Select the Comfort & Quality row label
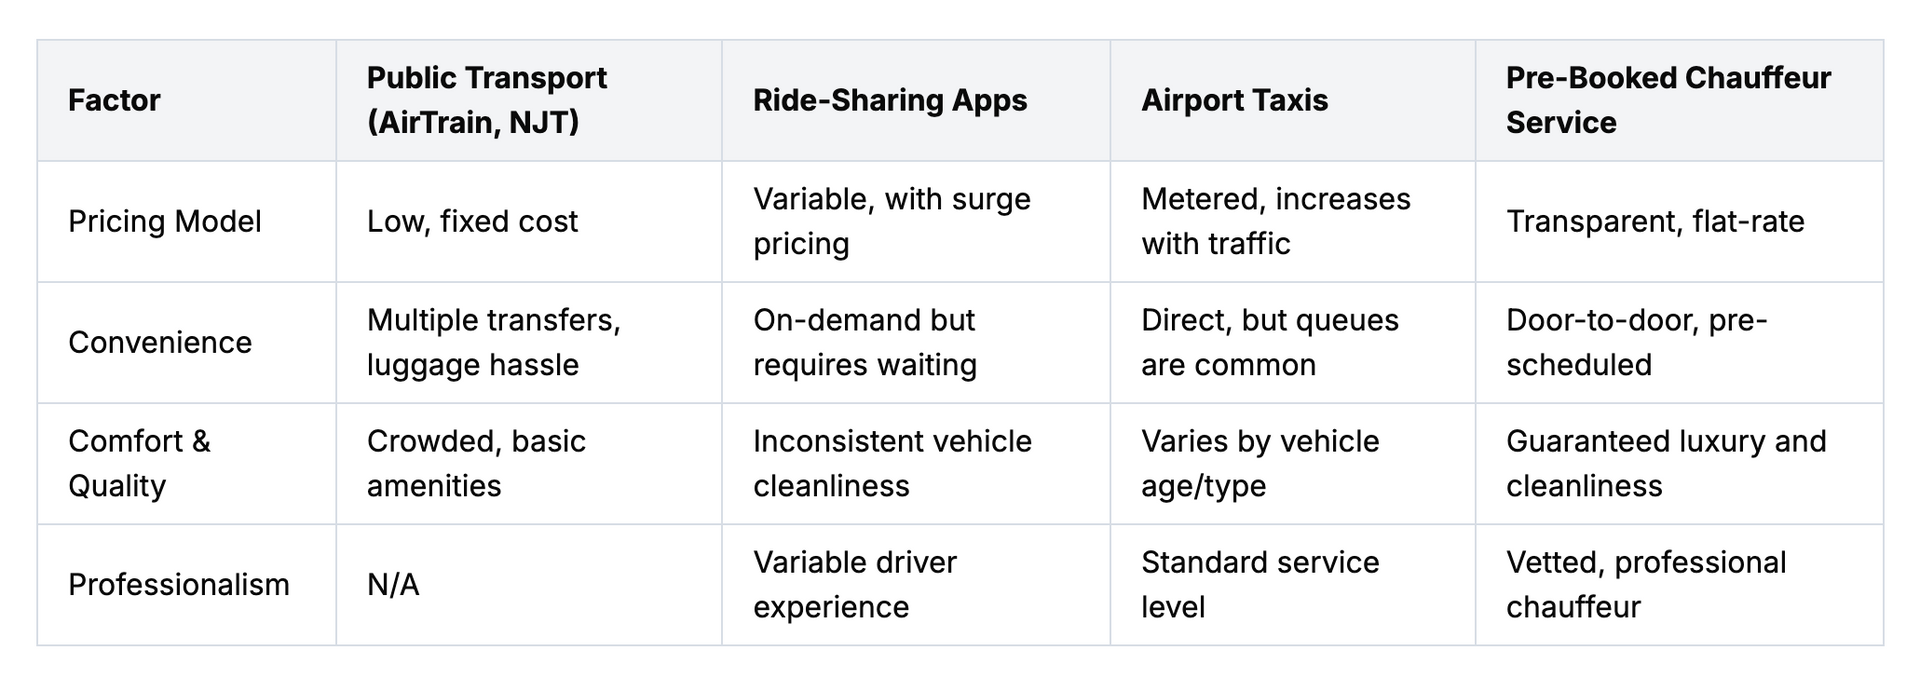This screenshot has width=1920, height=688. click(186, 464)
